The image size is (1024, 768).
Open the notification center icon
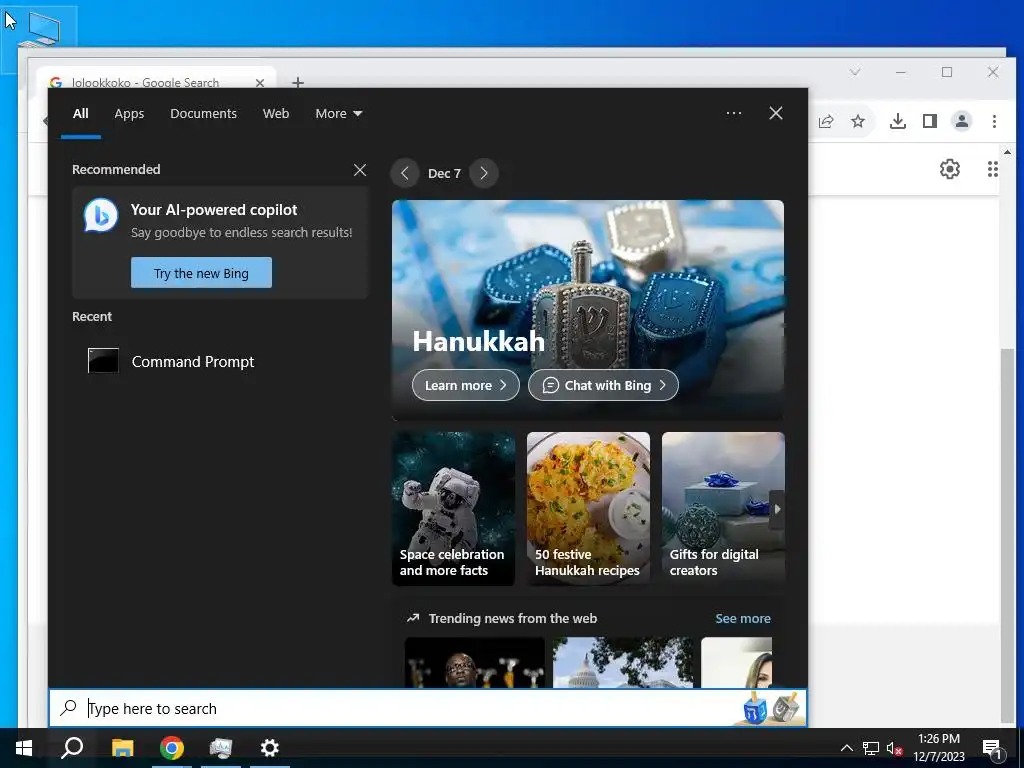point(991,748)
